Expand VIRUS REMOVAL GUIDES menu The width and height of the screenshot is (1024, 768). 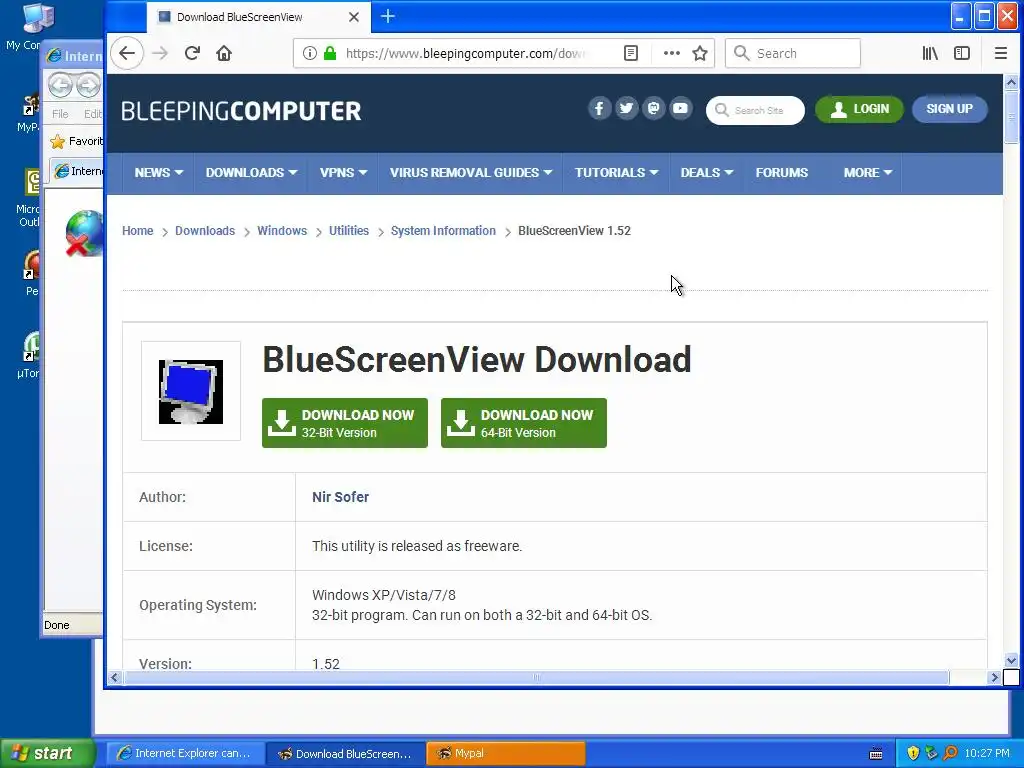click(x=471, y=173)
